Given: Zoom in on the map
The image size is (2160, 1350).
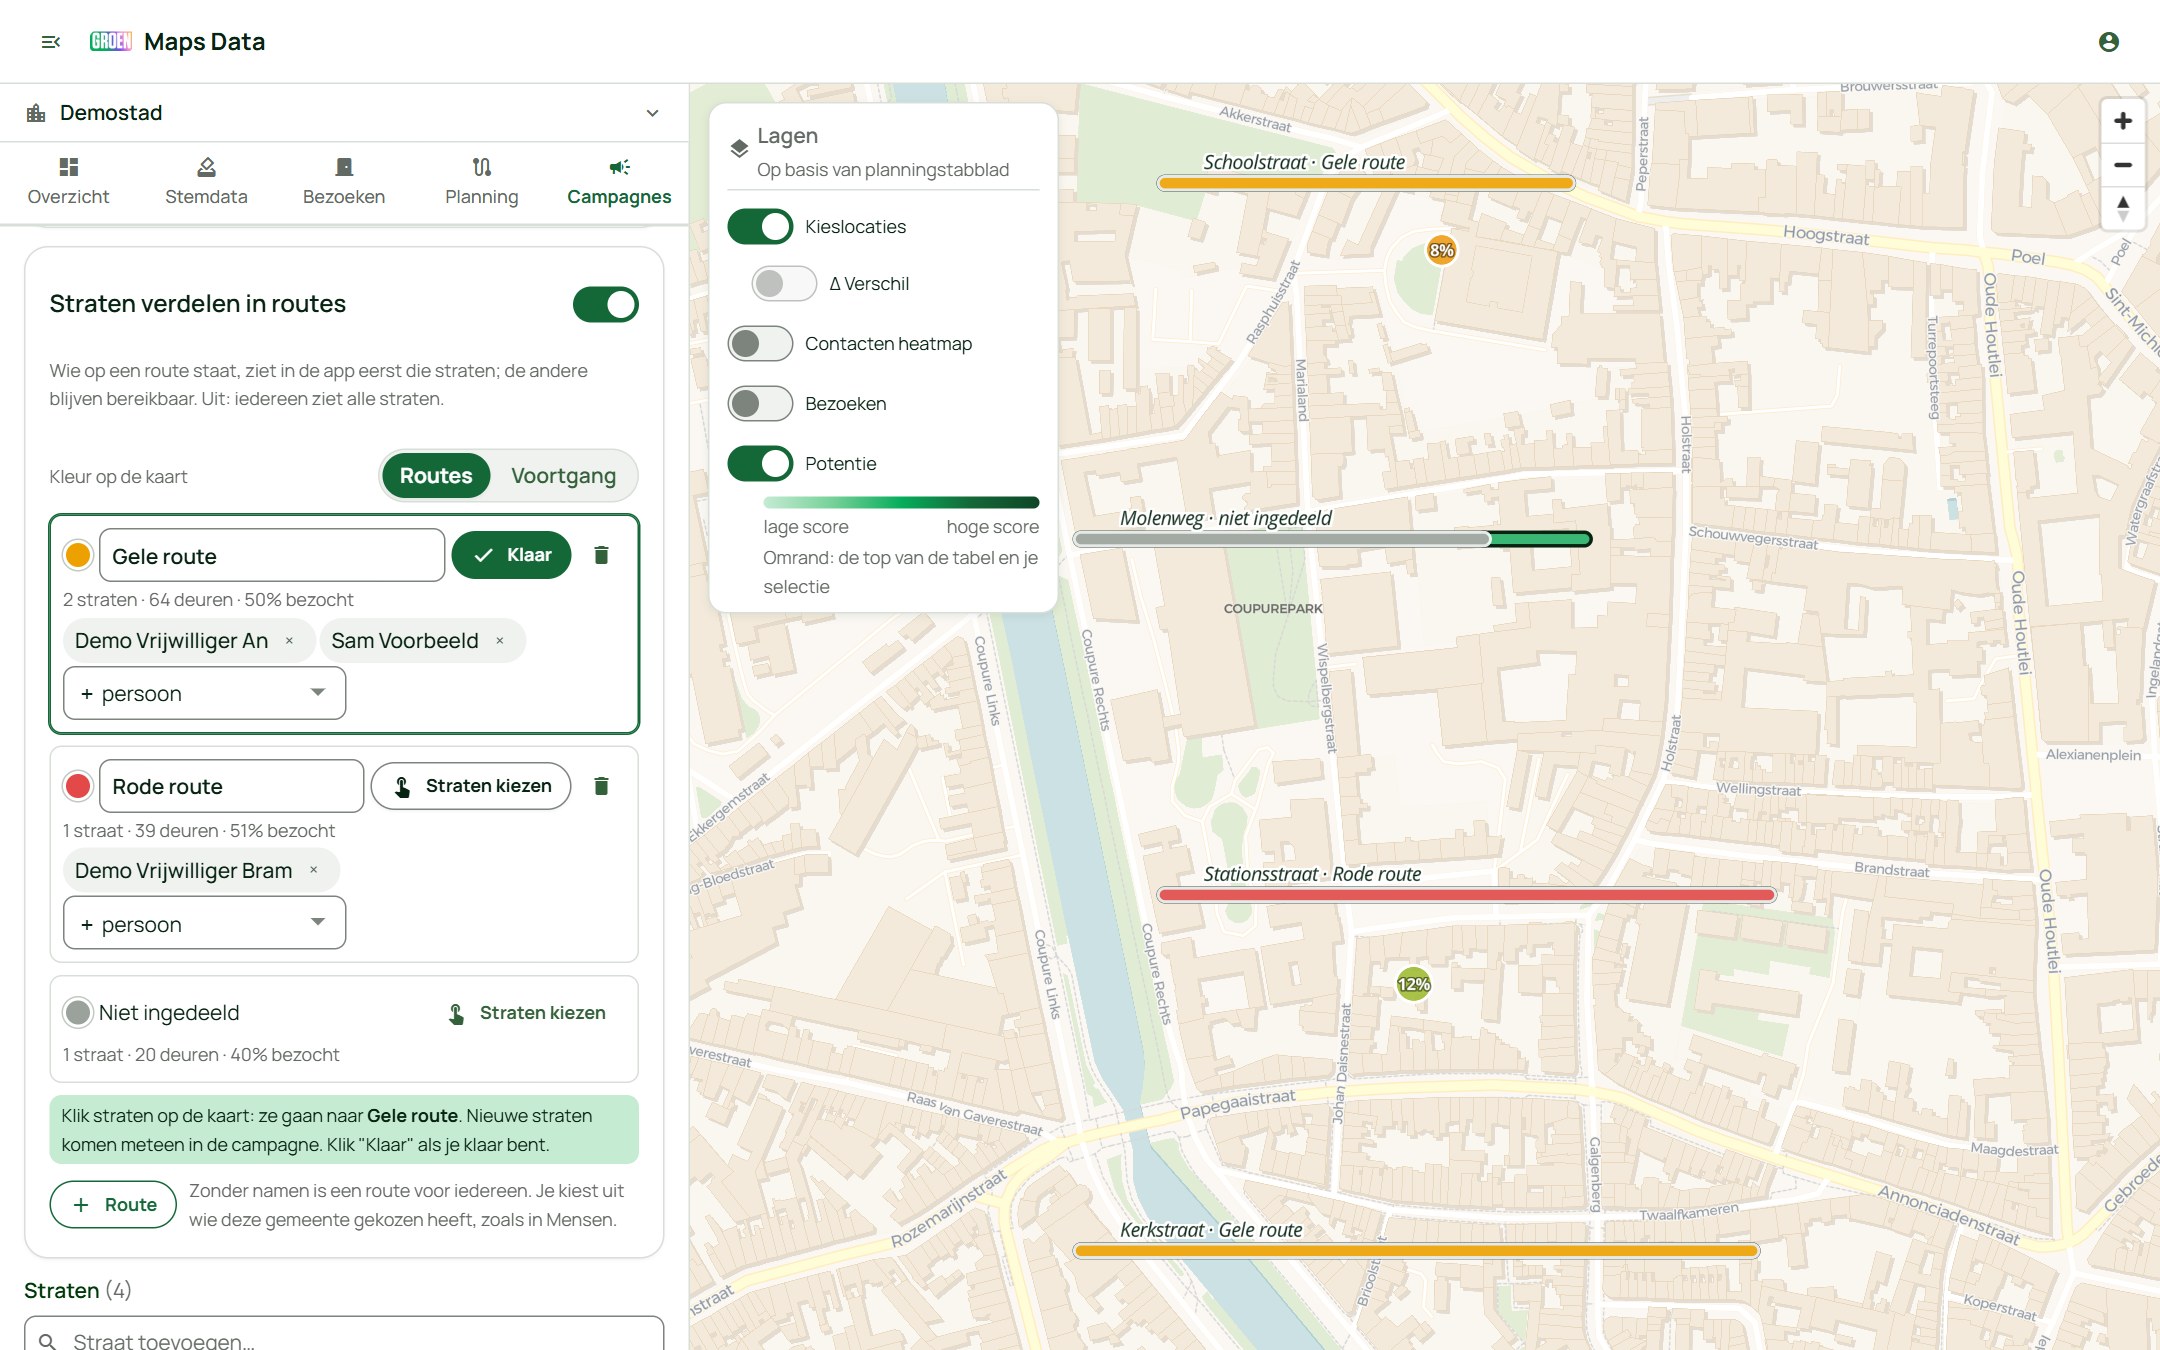Looking at the screenshot, I should point(2122,121).
